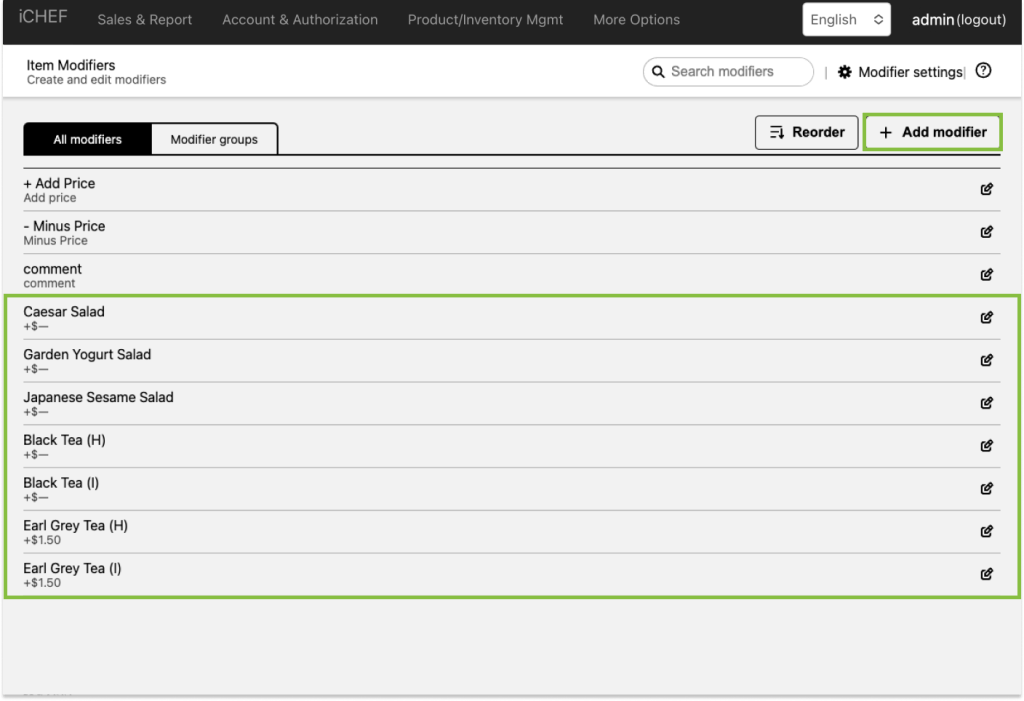Click edit icon for + Add Price

(x=987, y=190)
